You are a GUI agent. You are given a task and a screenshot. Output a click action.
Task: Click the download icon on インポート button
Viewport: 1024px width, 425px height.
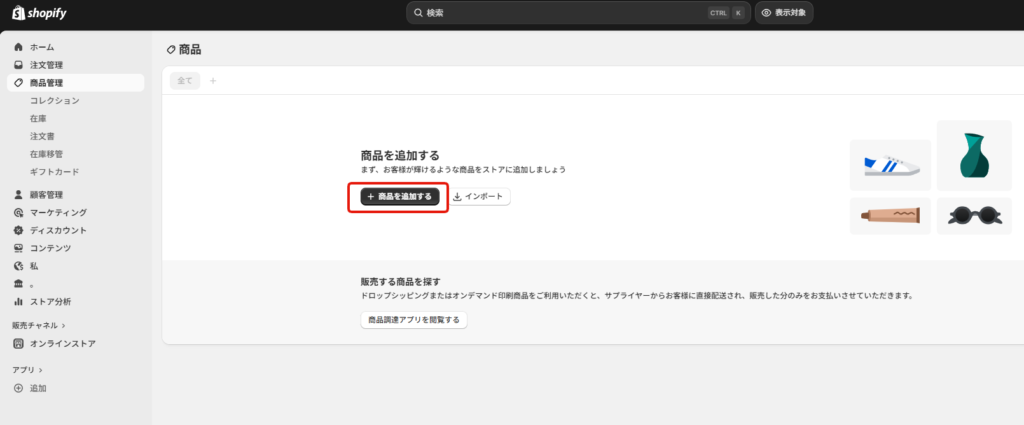(x=457, y=197)
